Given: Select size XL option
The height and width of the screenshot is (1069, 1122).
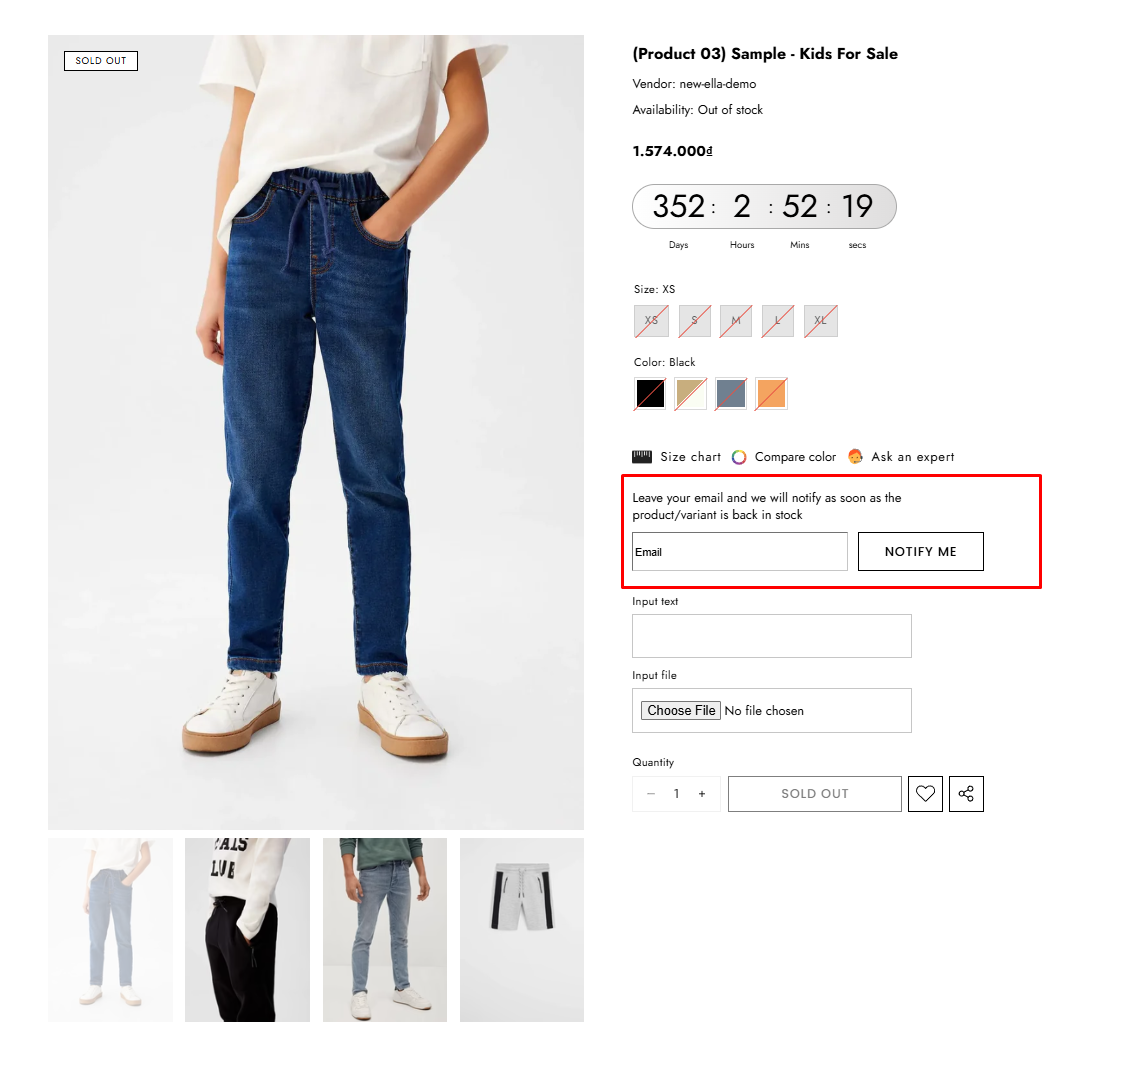Looking at the screenshot, I should point(821,321).
